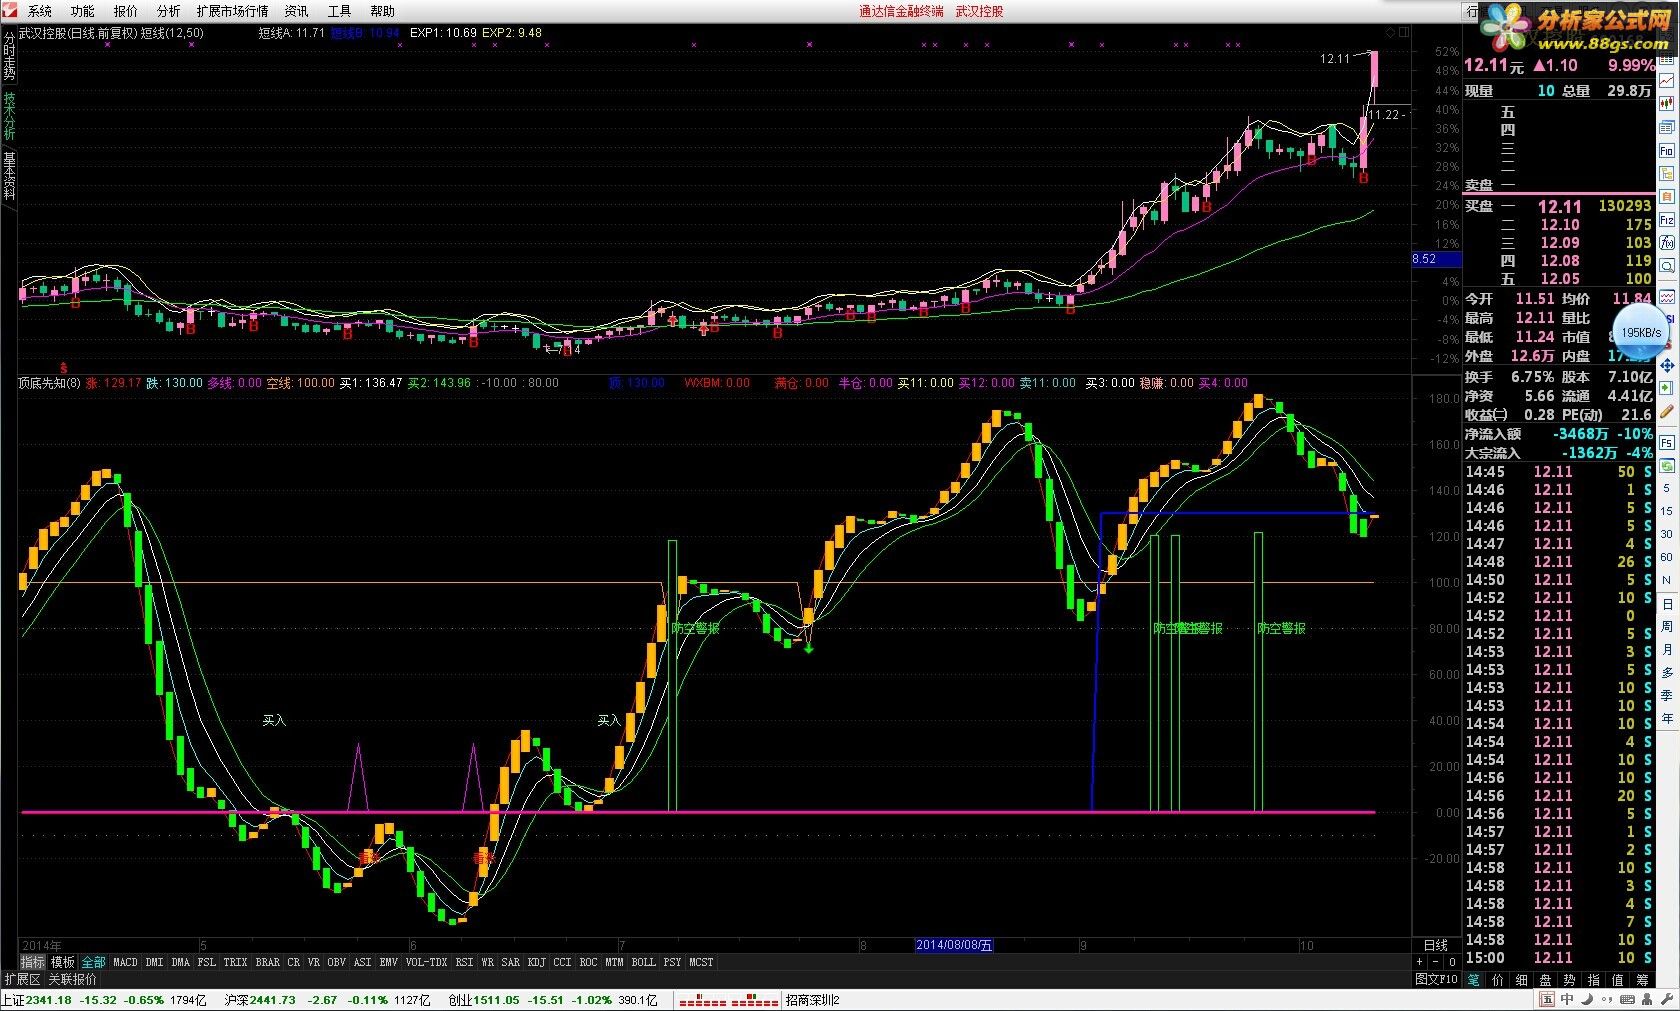This screenshot has width=1680, height=1011.
Task: Click the IME wrench settings icon
Action: pyautogui.click(x=1667, y=998)
